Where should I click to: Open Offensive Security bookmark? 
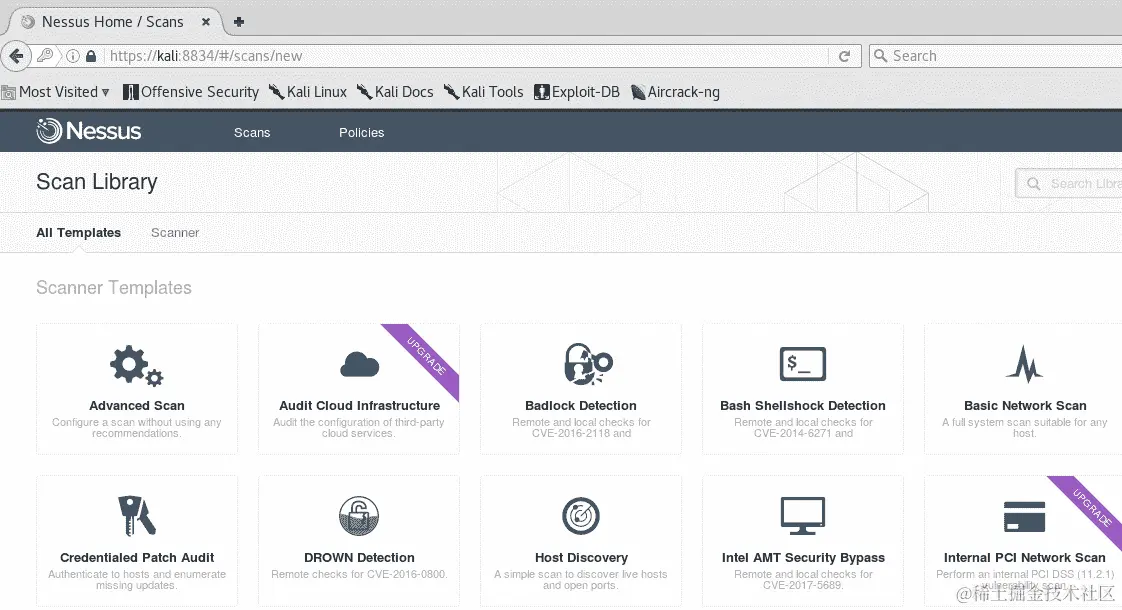coord(191,92)
